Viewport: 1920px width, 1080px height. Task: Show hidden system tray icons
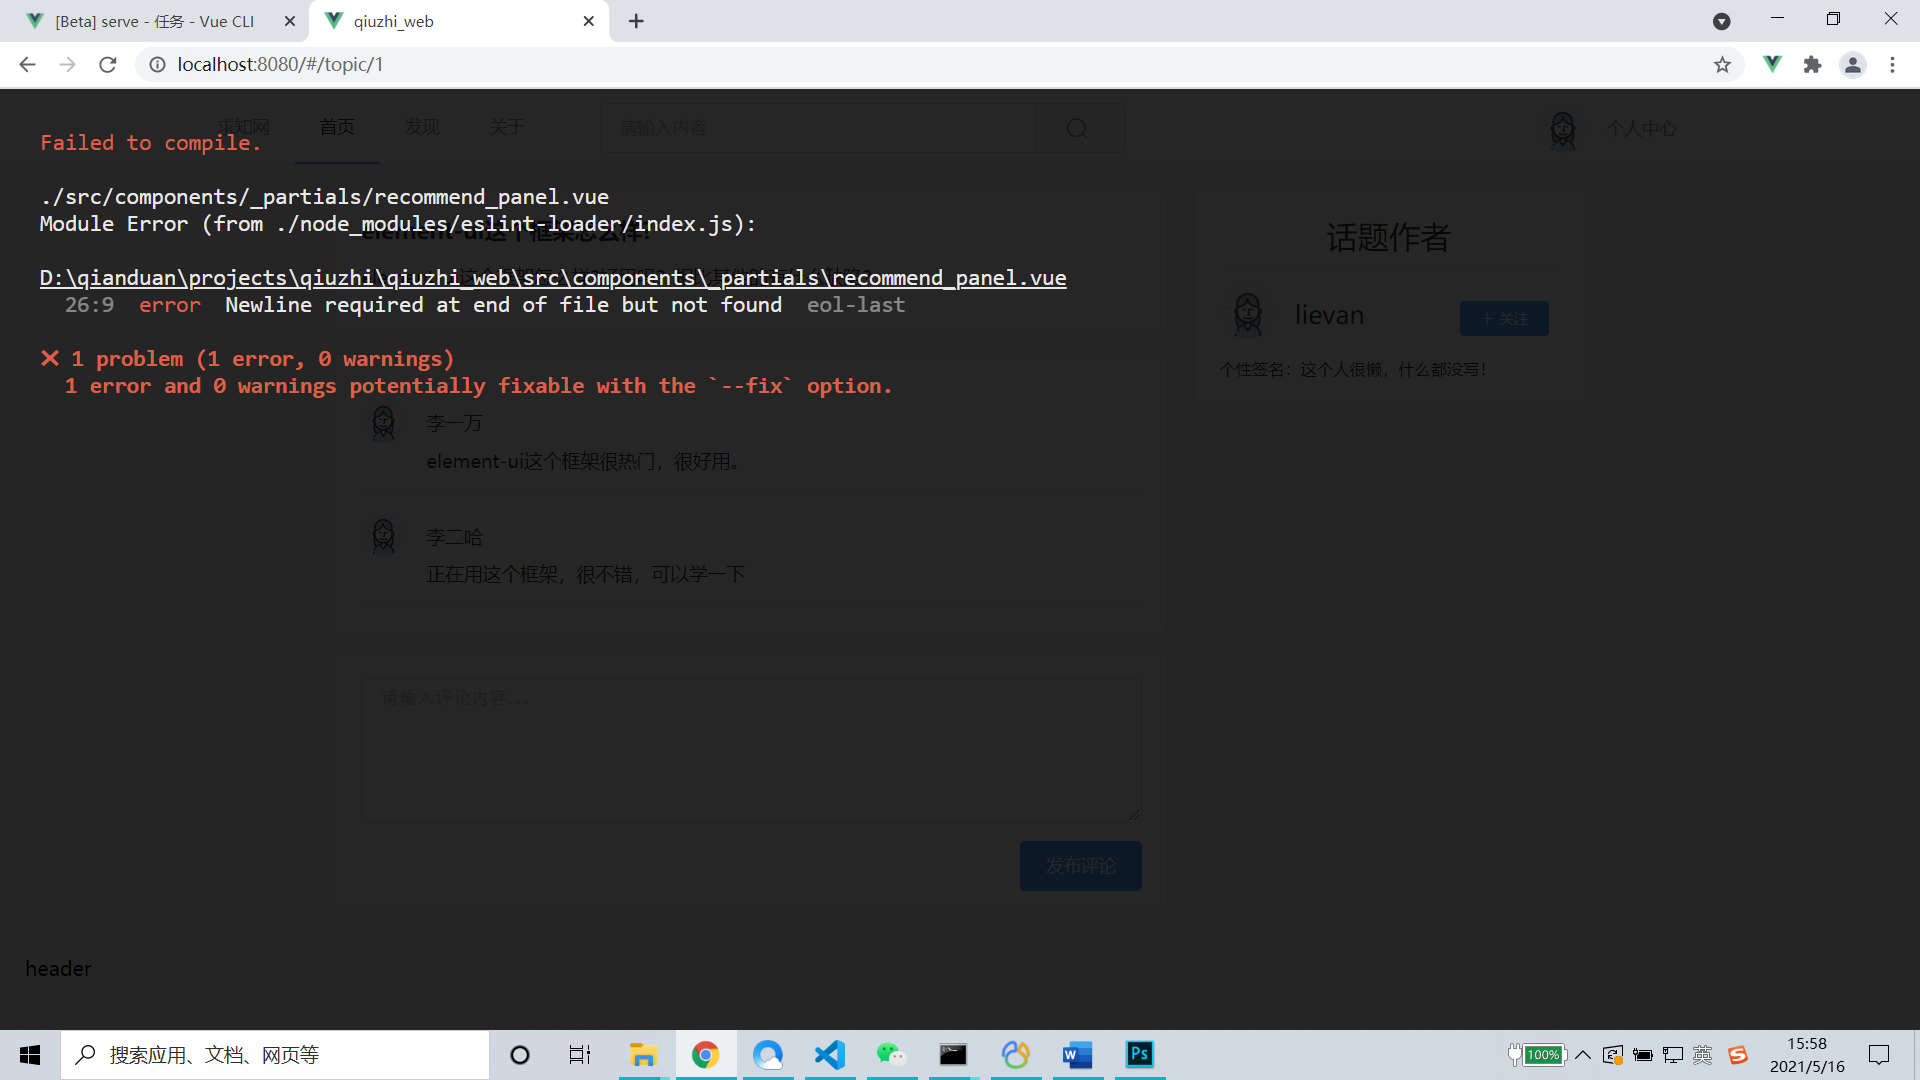tap(1583, 1055)
